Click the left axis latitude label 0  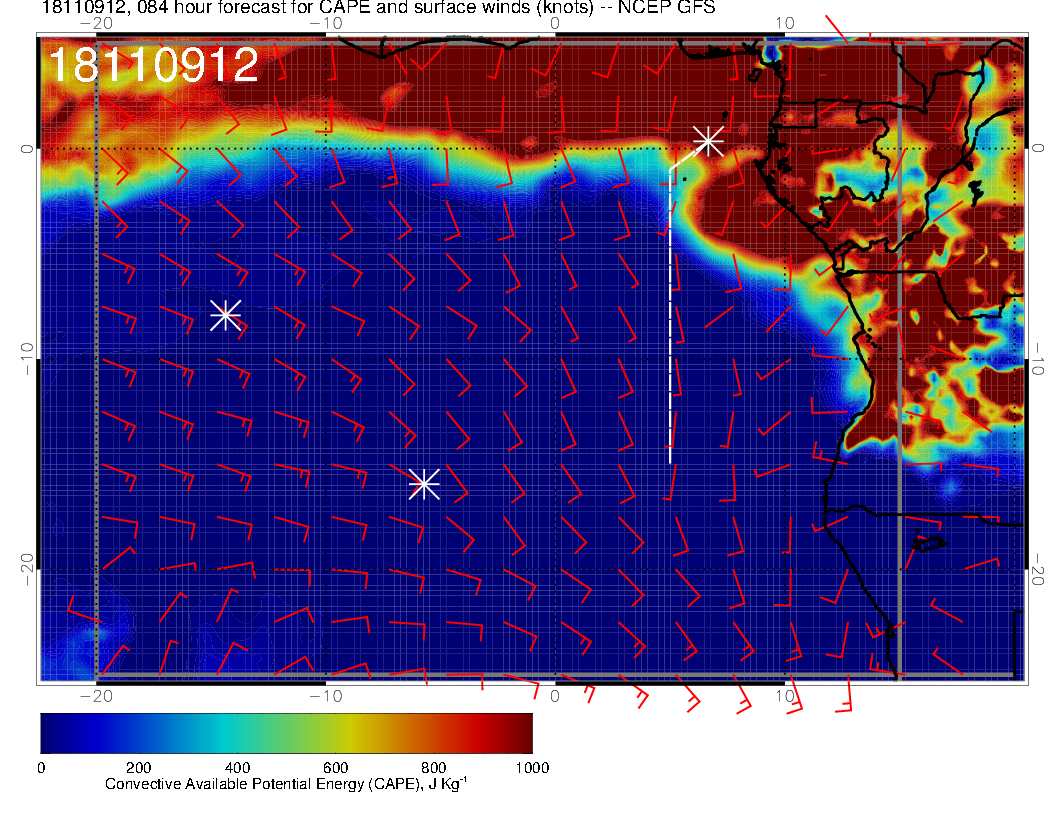coord(26,148)
